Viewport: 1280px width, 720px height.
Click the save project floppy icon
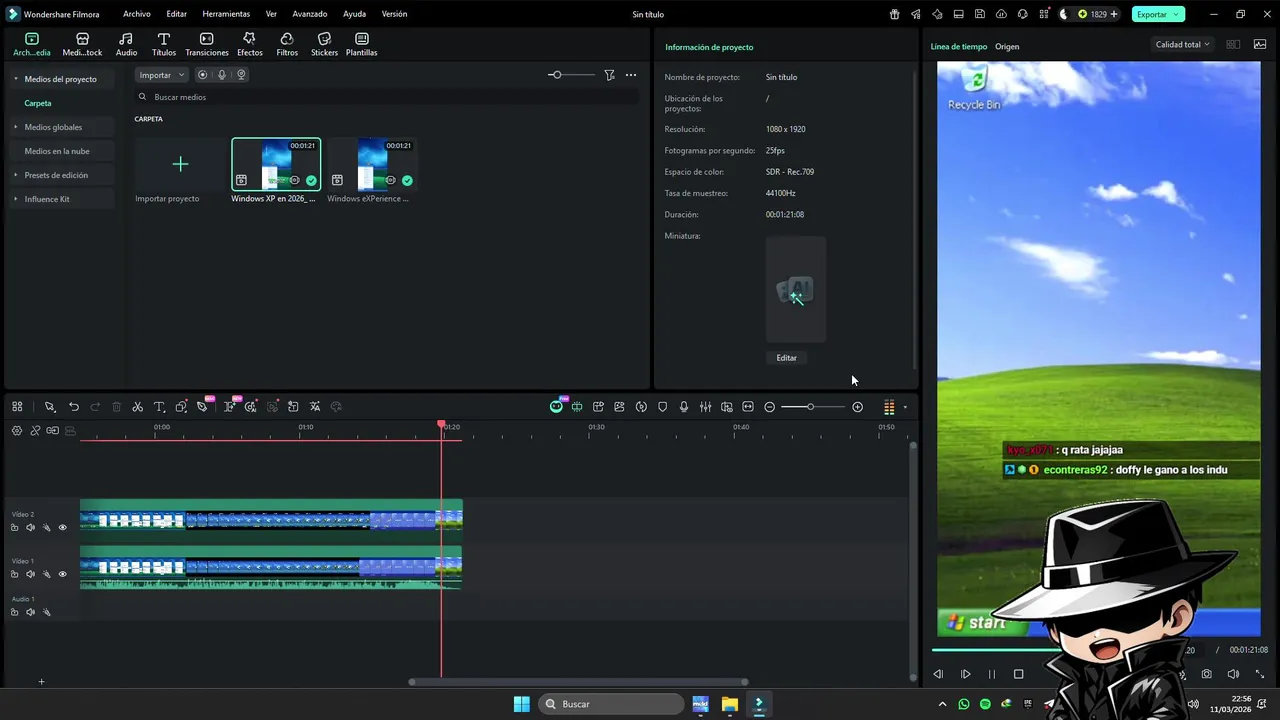click(x=979, y=14)
